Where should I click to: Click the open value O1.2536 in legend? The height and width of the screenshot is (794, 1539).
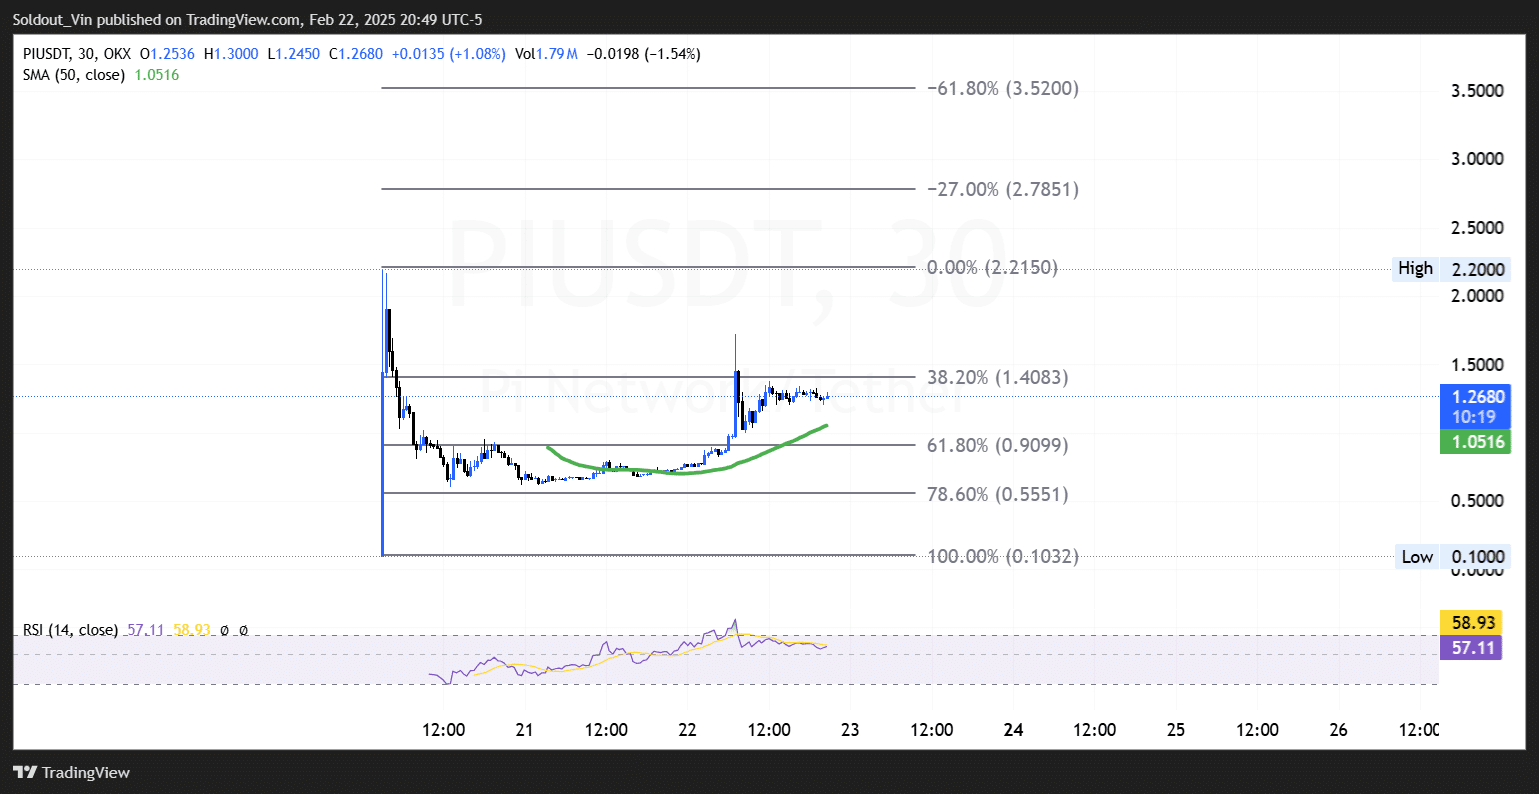167,54
